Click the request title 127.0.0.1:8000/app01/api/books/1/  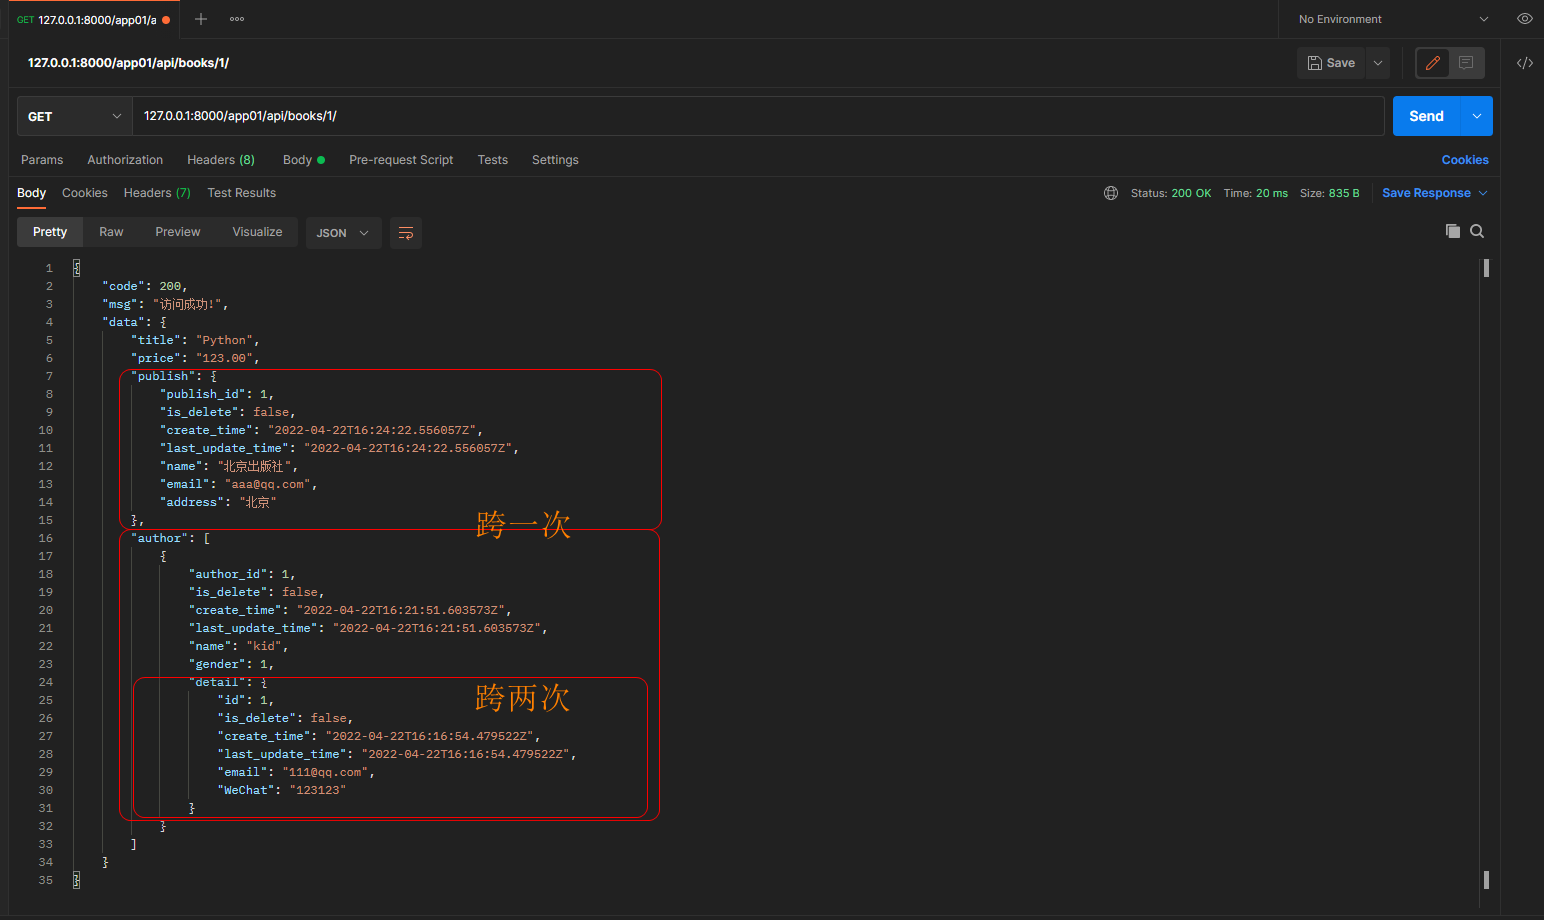coord(128,63)
